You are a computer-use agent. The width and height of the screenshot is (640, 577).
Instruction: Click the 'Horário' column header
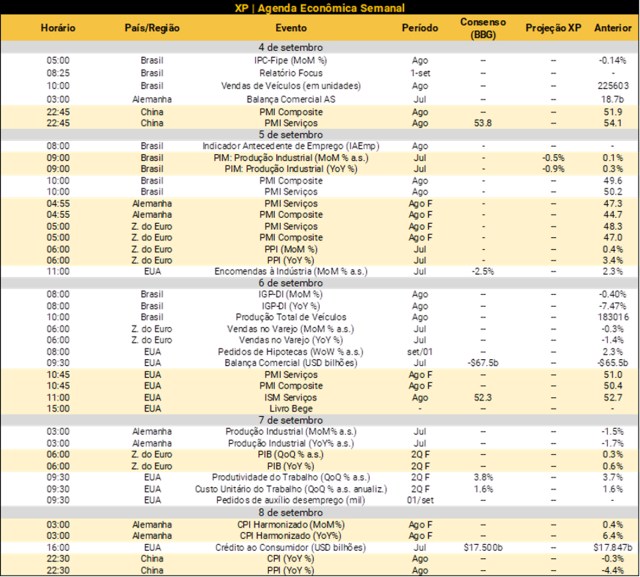(58, 27)
